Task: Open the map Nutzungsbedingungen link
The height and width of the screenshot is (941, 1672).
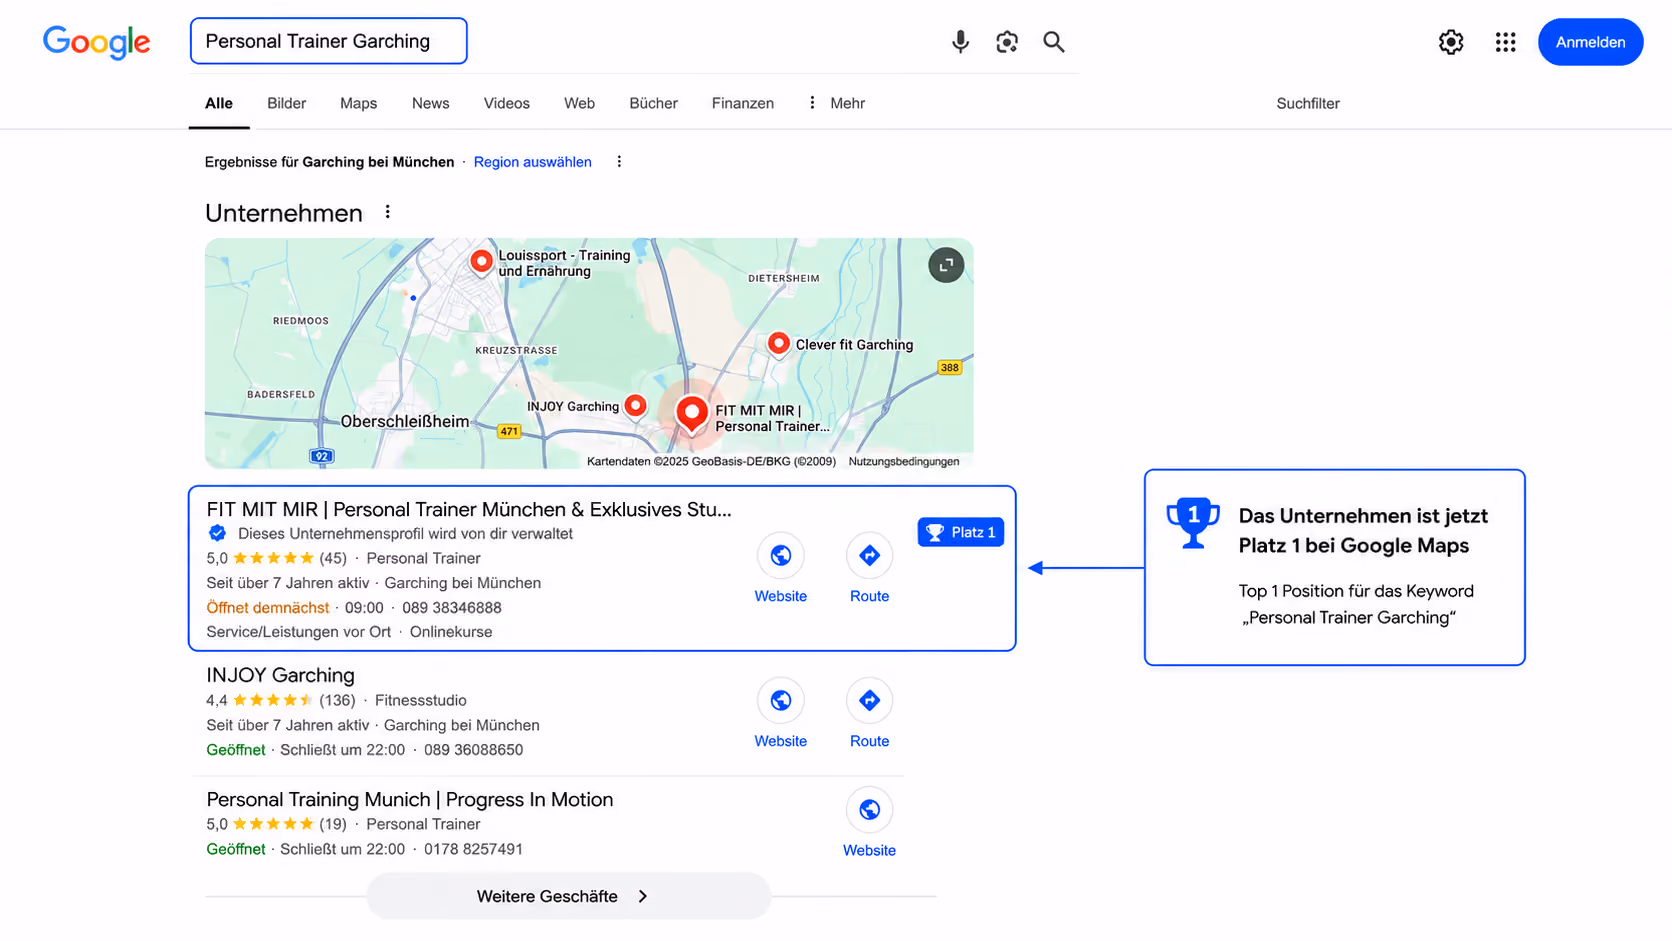Action: (904, 462)
